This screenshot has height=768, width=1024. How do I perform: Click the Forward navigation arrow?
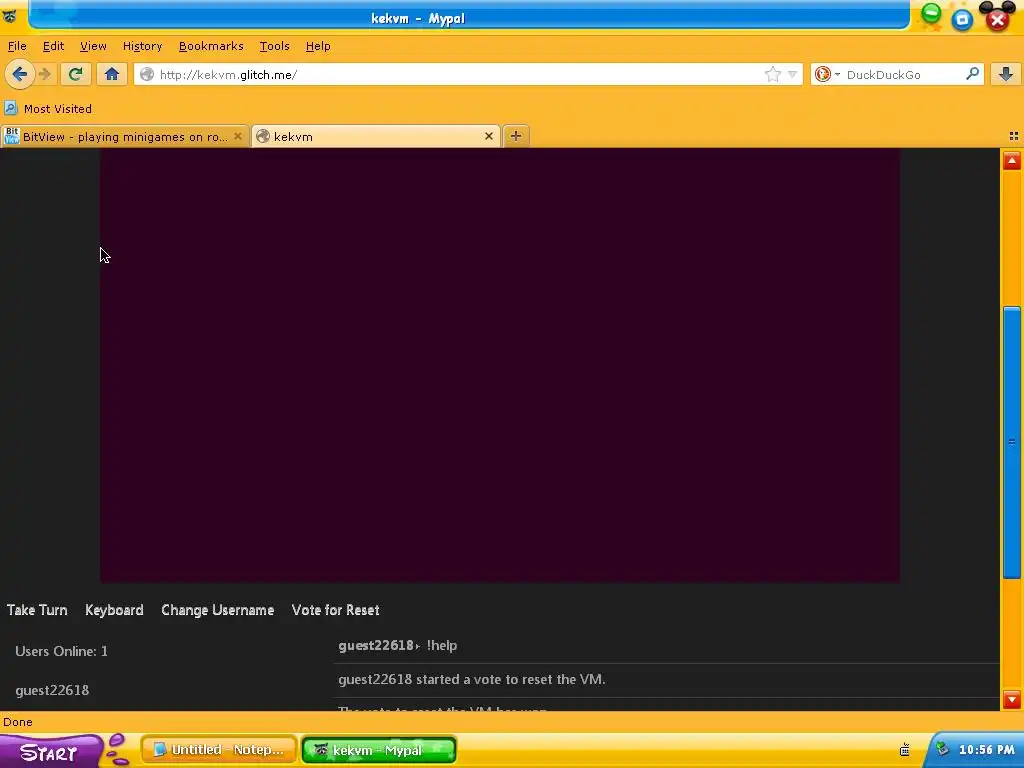click(x=45, y=74)
